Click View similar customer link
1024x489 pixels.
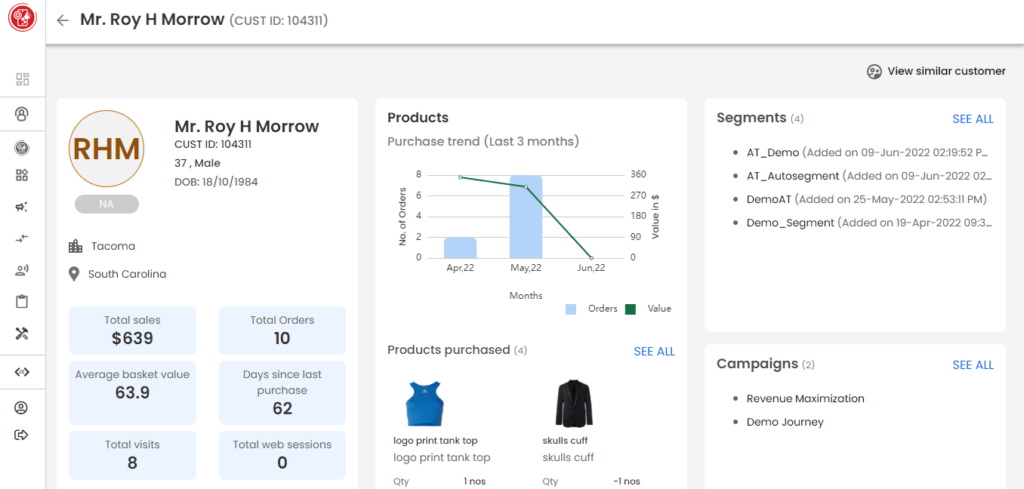coord(936,71)
